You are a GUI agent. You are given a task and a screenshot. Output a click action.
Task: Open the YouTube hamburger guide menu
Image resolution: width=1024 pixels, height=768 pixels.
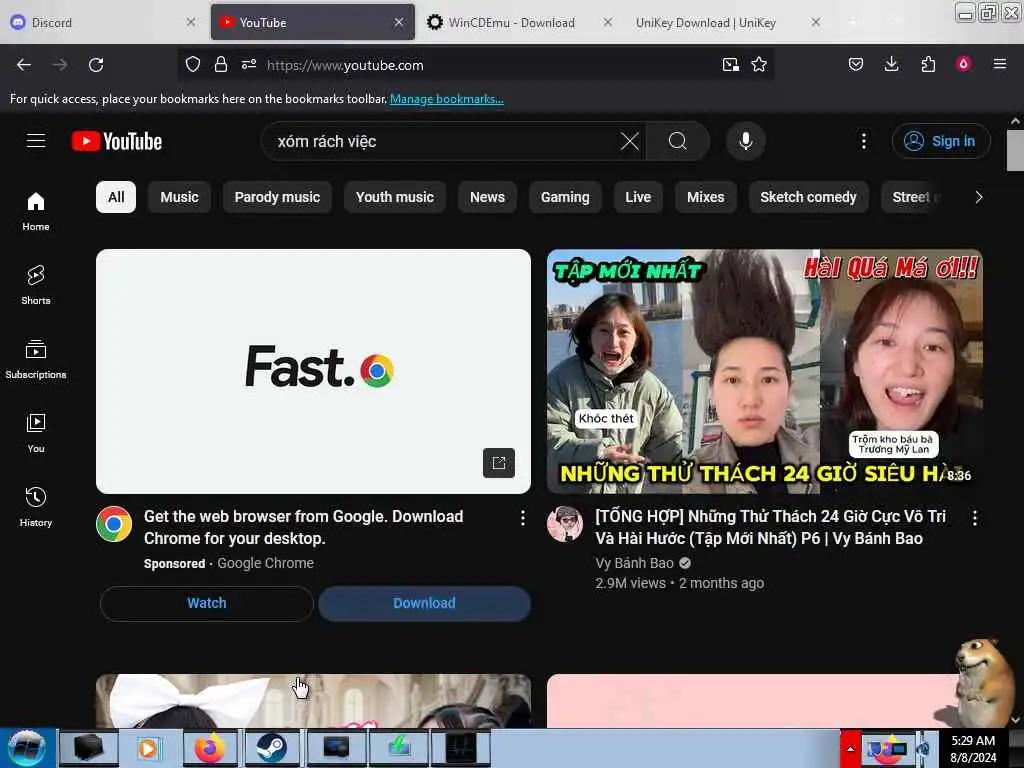click(36, 141)
